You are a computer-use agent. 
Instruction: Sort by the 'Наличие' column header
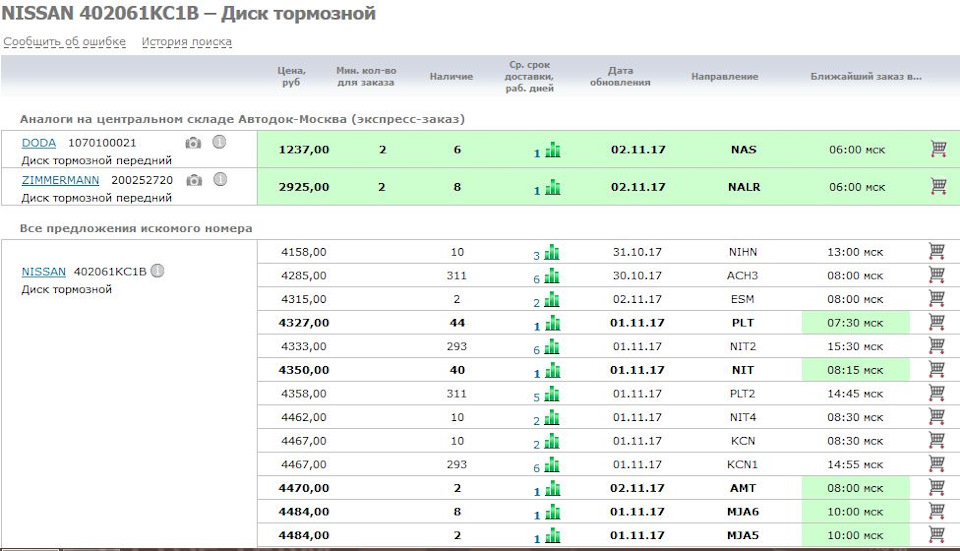point(451,77)
